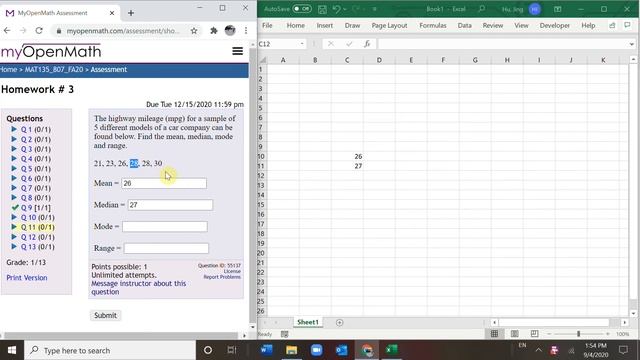Click the Search magnifier in Excel title bar
This screenshot has height=360, width=640.
point(482,9)
